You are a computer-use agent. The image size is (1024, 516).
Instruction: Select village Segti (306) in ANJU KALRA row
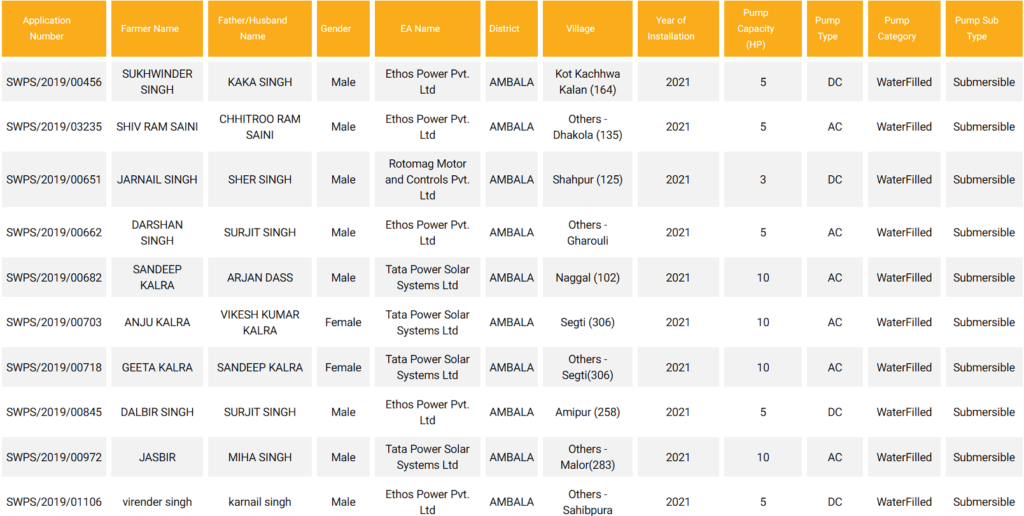tap(588, 323)
